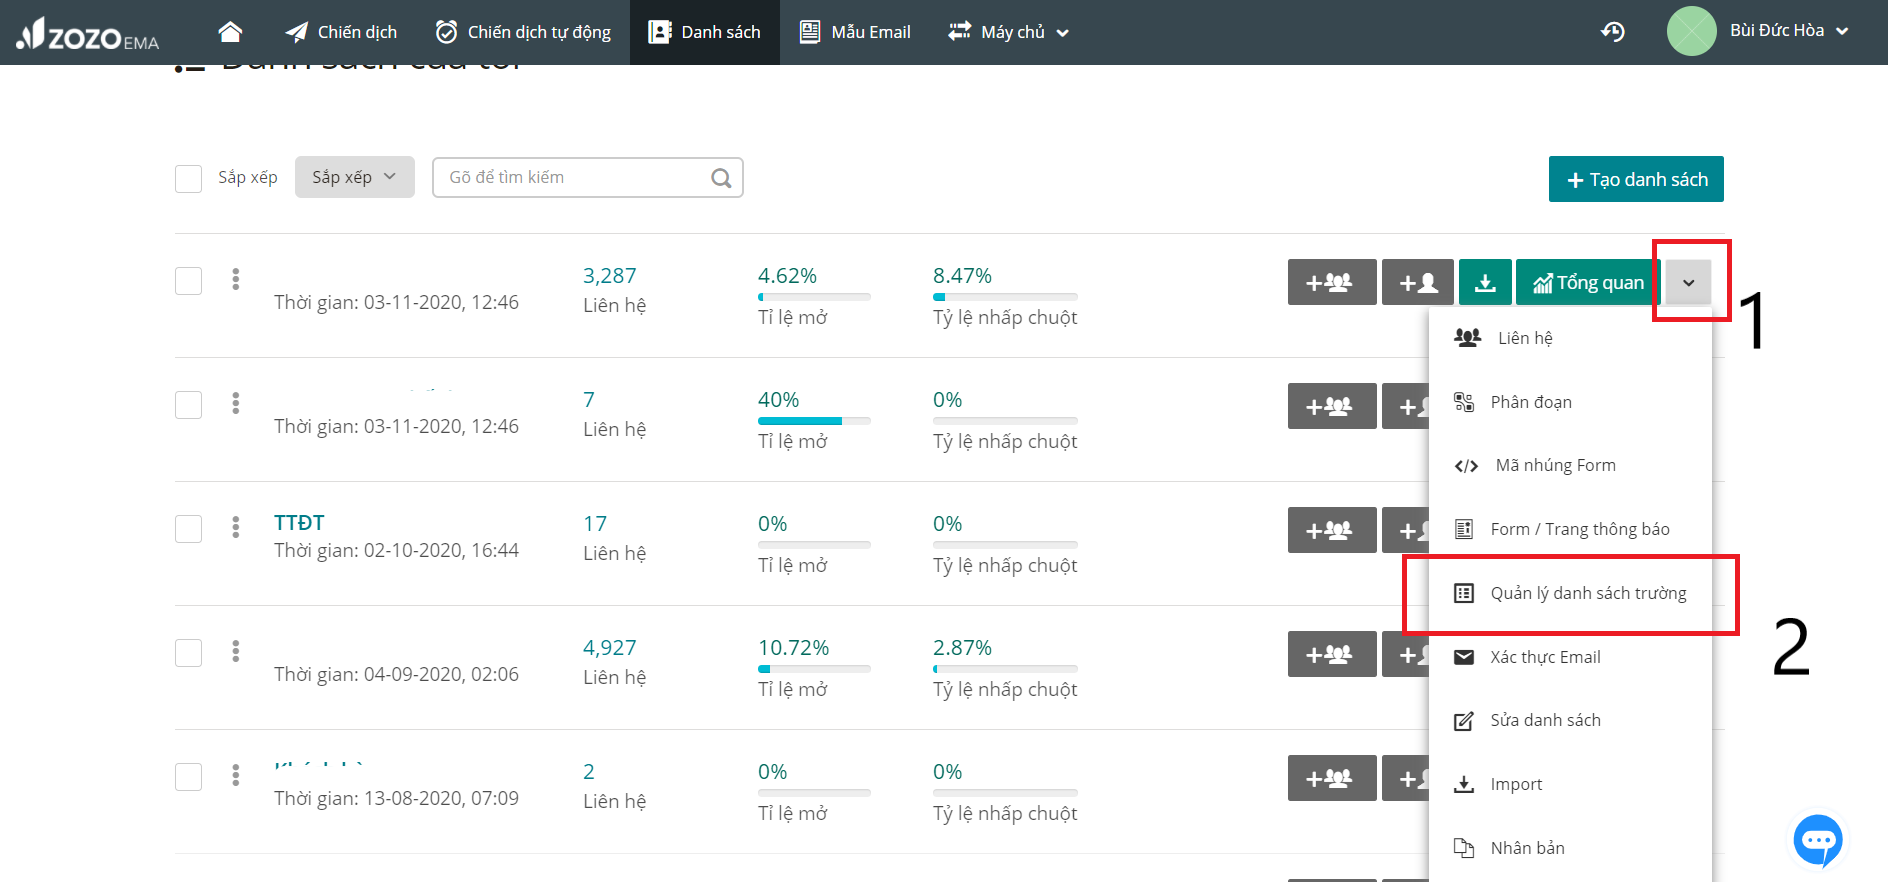The height and width of the screenshot is (882, 1888).
Task: Add multiple contacts to 4,927-contact list
Action: [x=1332, y=654]
